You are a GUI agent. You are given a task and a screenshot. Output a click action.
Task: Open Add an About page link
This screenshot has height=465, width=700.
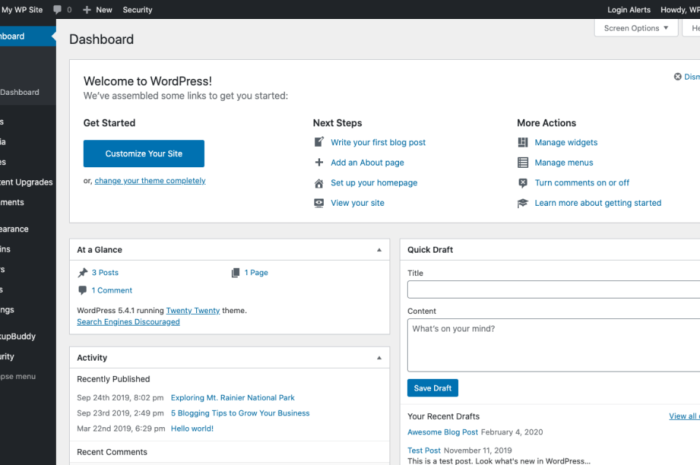(367, 162)
